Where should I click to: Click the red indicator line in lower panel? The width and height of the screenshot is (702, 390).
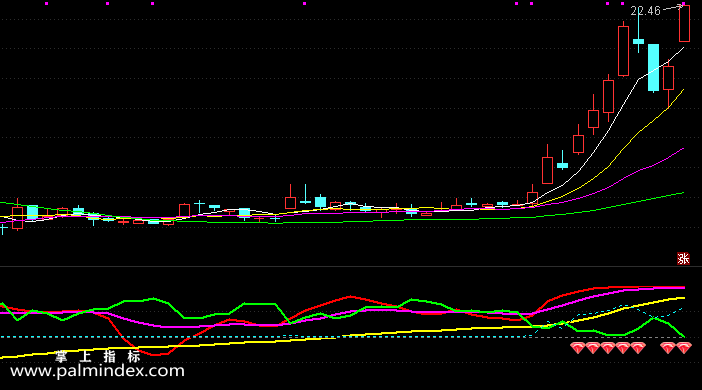(x=349, y=297)
